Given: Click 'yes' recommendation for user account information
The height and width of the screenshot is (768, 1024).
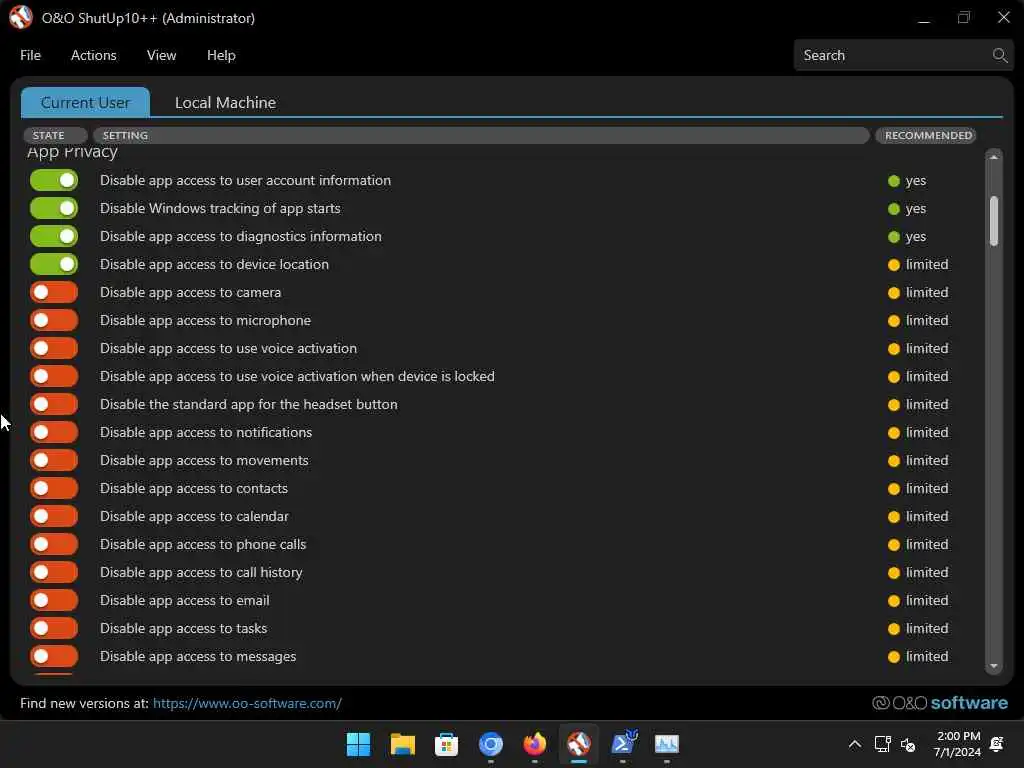Looking at the screenshot, I should click(x=916, y=180).
